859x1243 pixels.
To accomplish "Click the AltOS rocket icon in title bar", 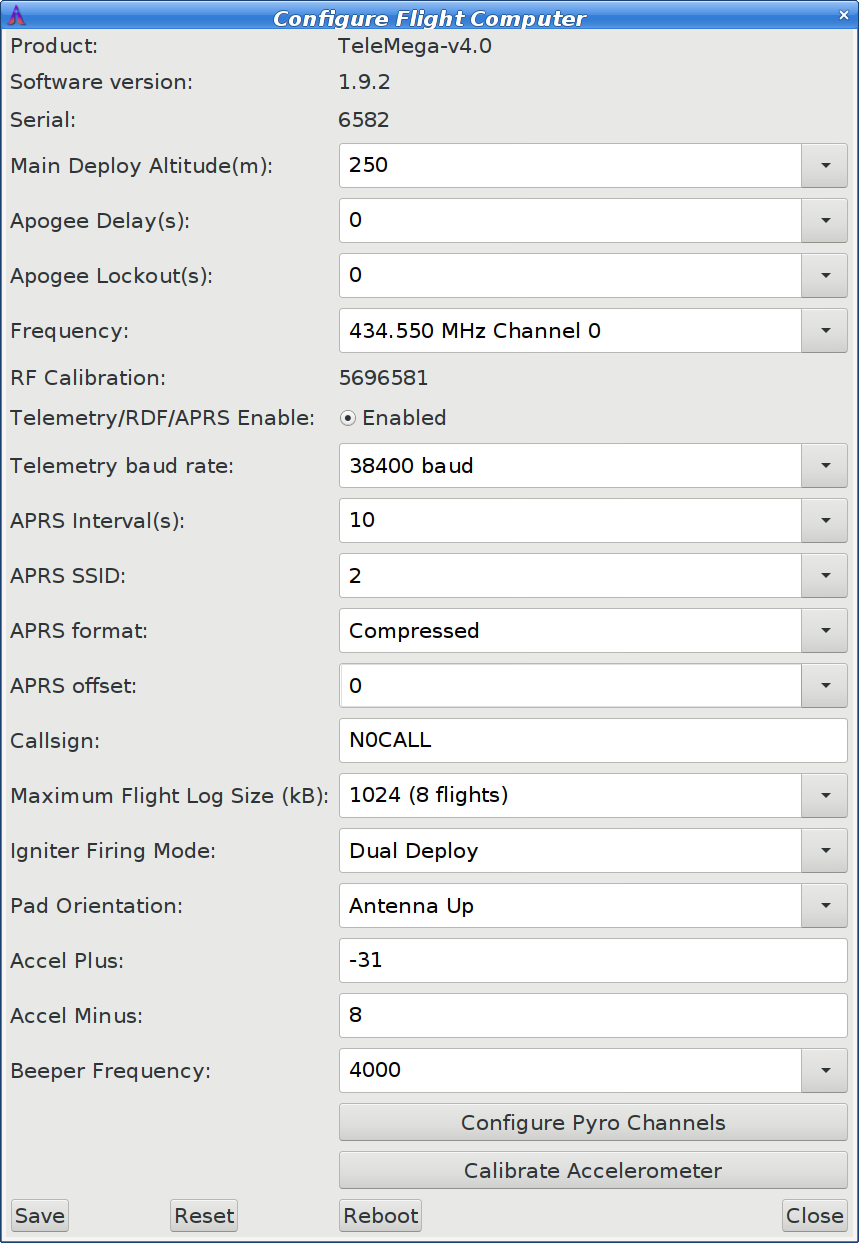I will pyautogui.click(x=17, y=16).
